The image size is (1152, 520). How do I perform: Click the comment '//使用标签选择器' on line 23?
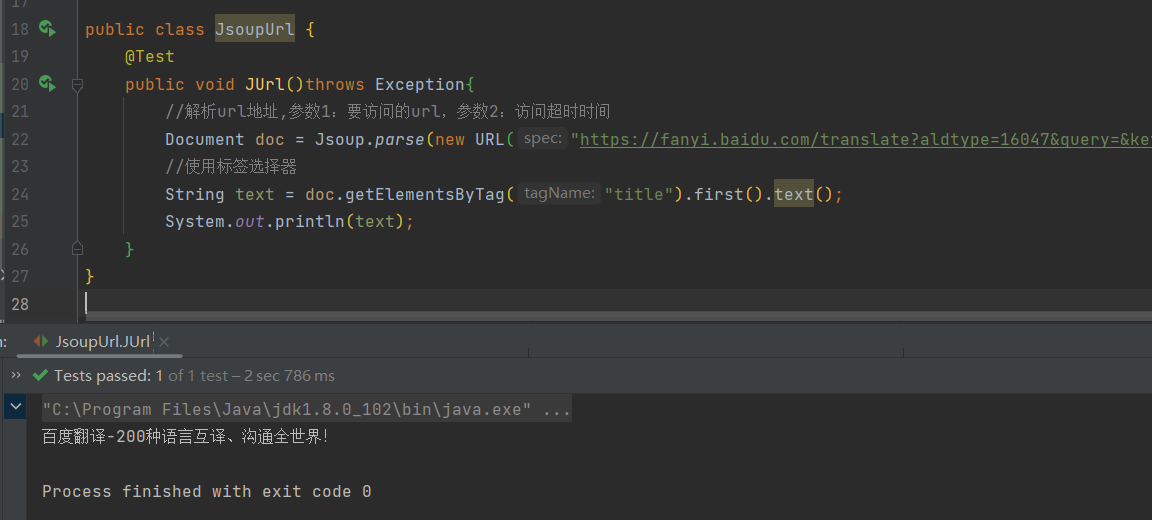coord(231,167)
